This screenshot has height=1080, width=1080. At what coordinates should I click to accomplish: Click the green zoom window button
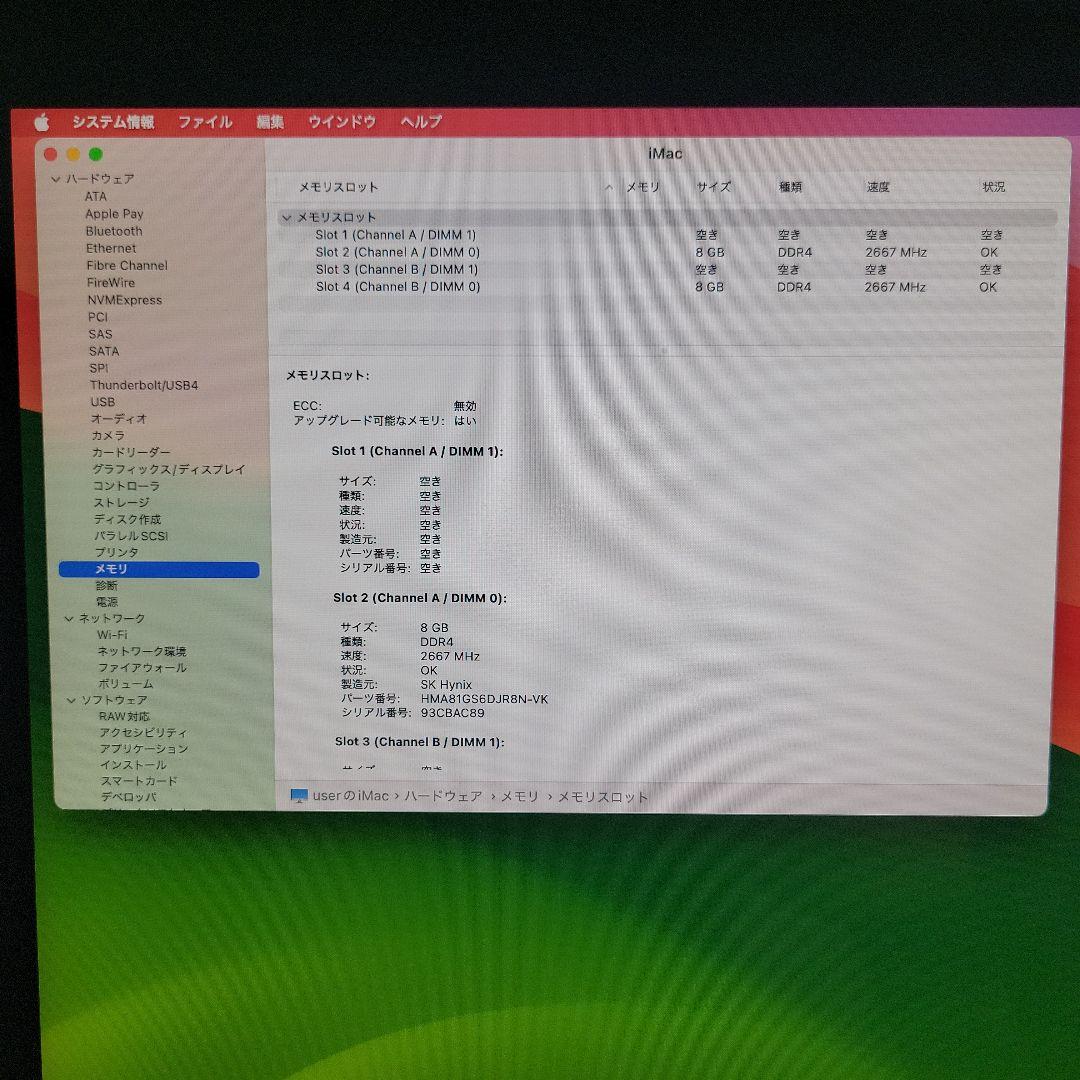click(x=96, y=154)
